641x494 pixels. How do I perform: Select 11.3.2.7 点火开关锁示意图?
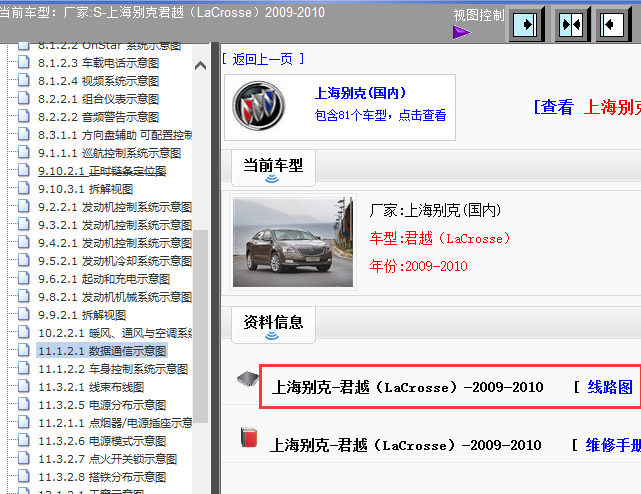coord(108,459)
